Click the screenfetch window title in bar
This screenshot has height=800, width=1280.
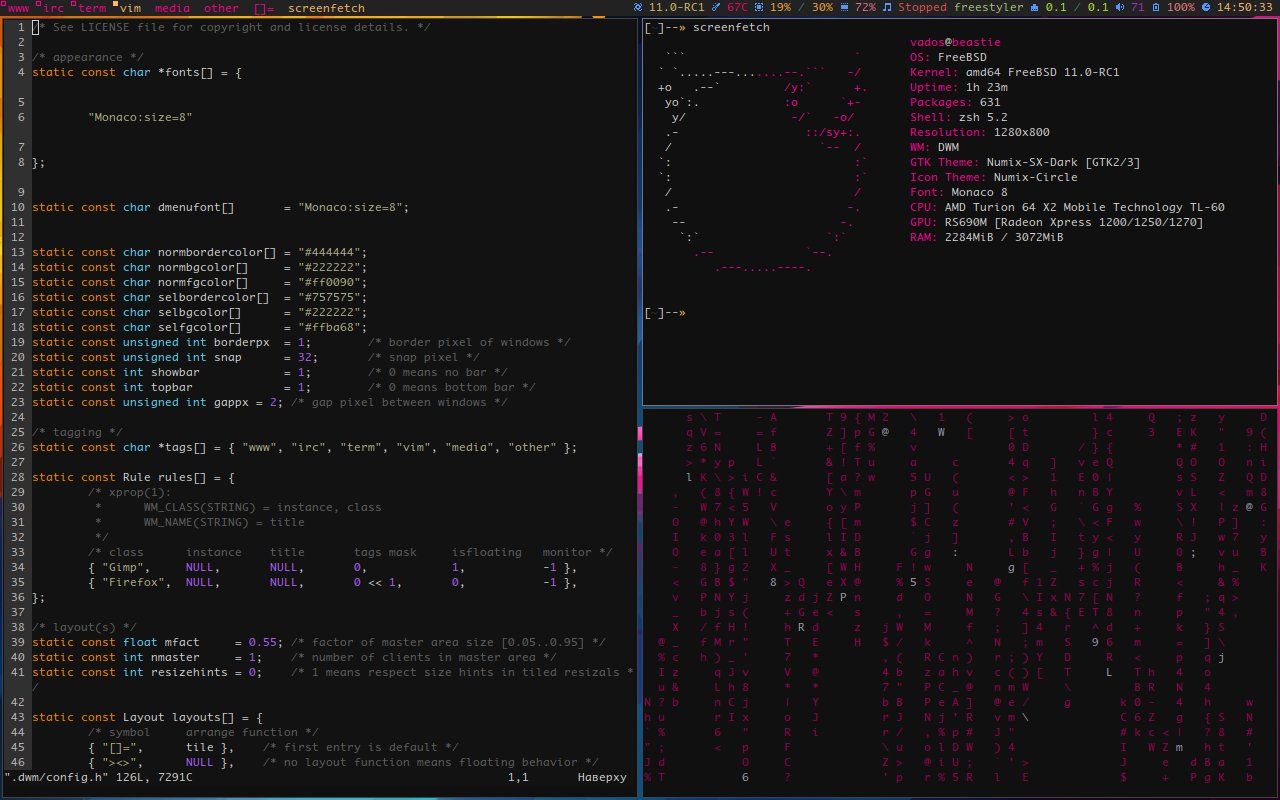click(326, 7)
